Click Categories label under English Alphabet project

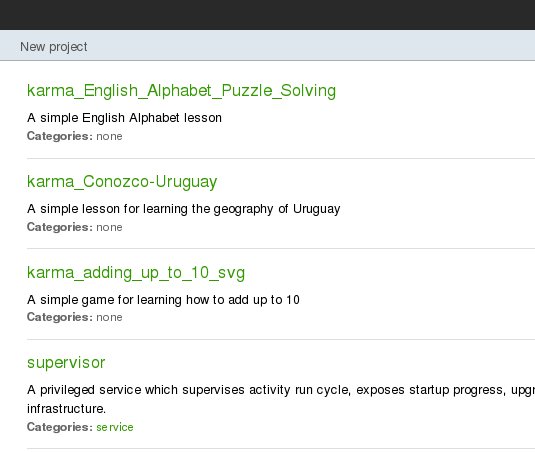click(60, 136)
